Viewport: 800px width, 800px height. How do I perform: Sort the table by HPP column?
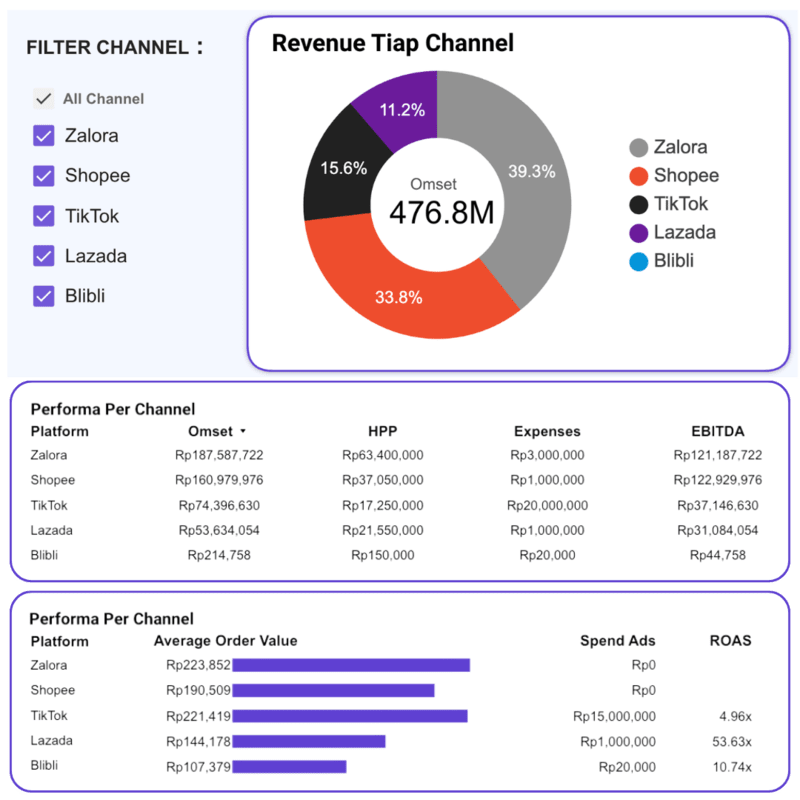coord(382,432)
